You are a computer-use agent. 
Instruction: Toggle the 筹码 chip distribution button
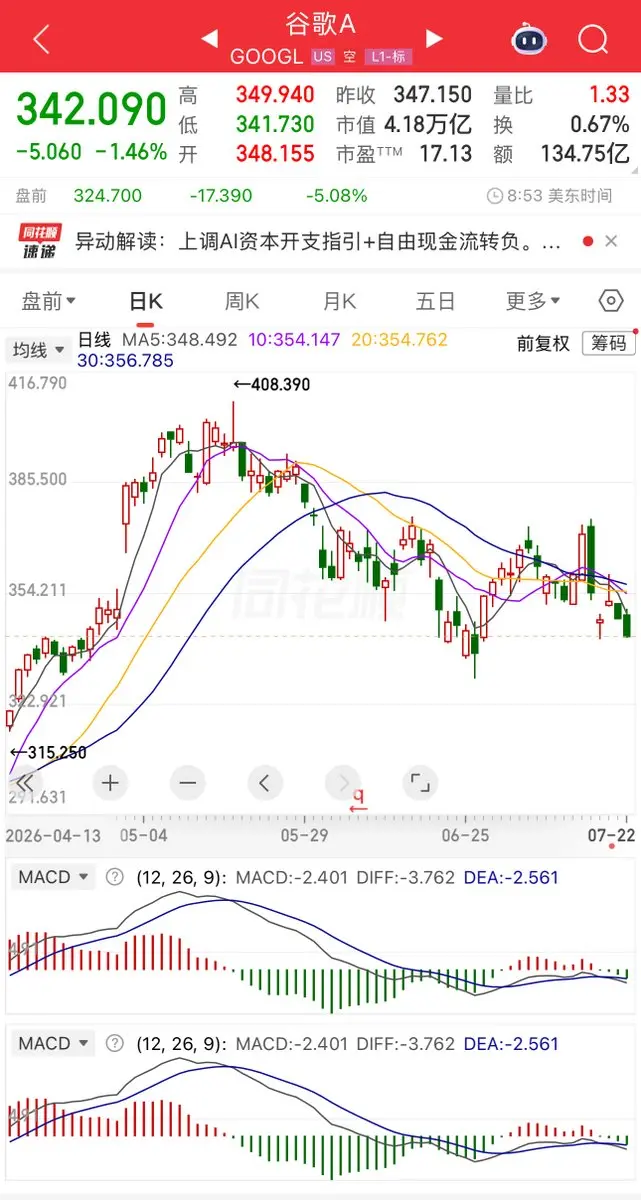pyautogui.click(x=608, y=343)
